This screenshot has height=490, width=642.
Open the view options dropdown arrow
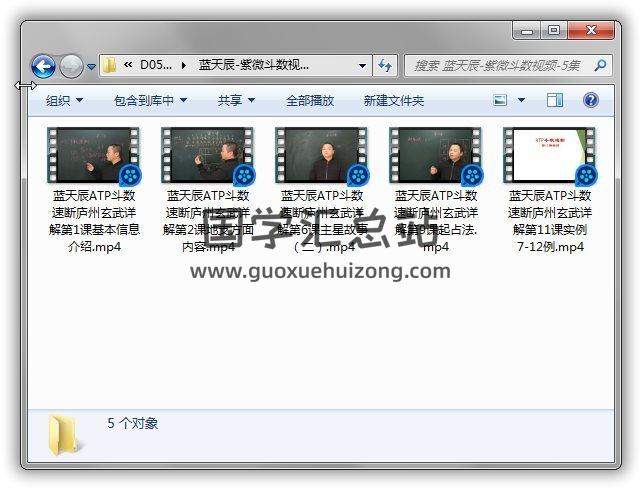coord(521,100)
